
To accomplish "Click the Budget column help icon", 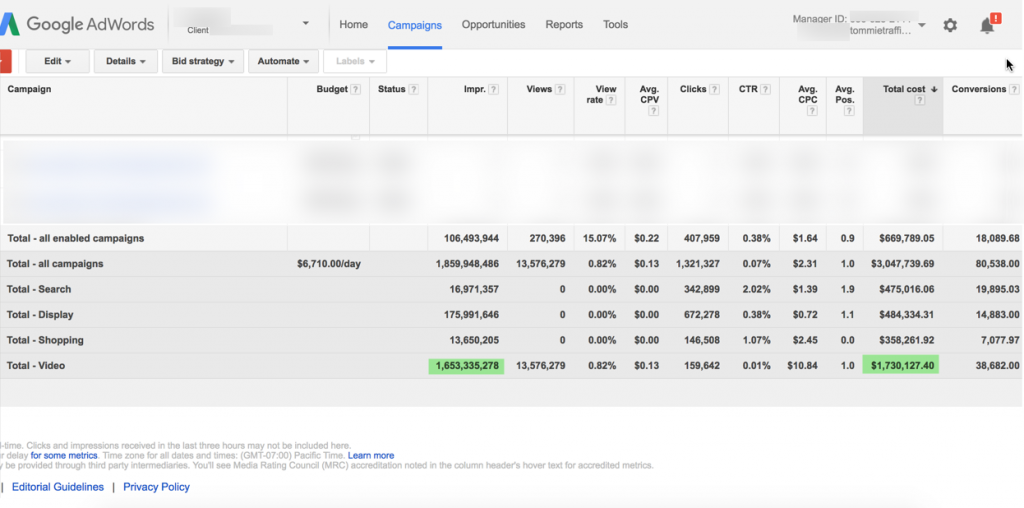I will coord(355,89).
